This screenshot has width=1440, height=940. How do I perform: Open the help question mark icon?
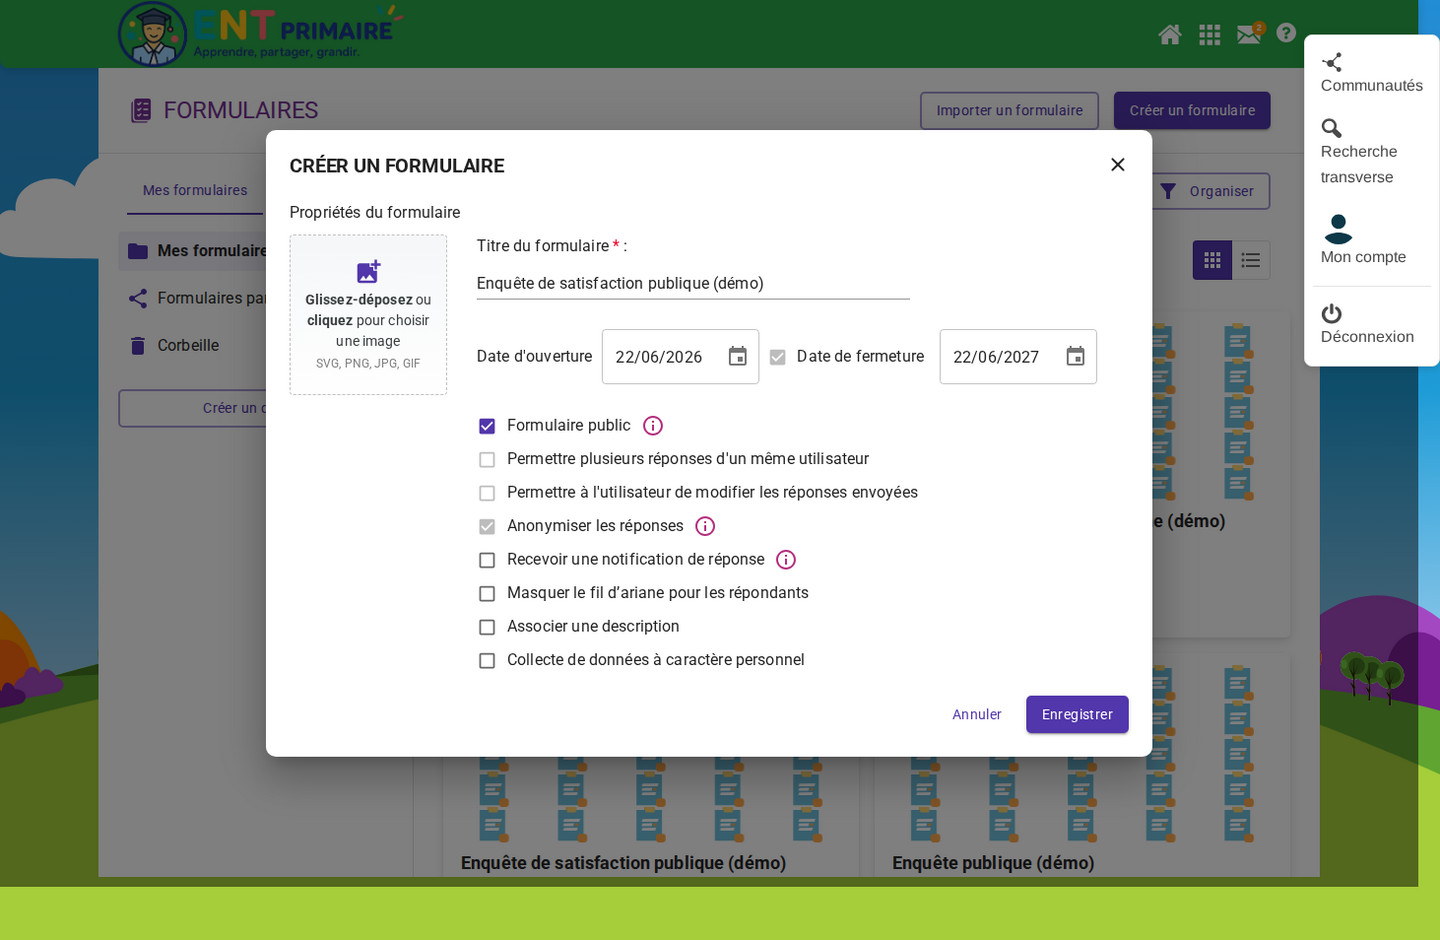pos(1286,33)
